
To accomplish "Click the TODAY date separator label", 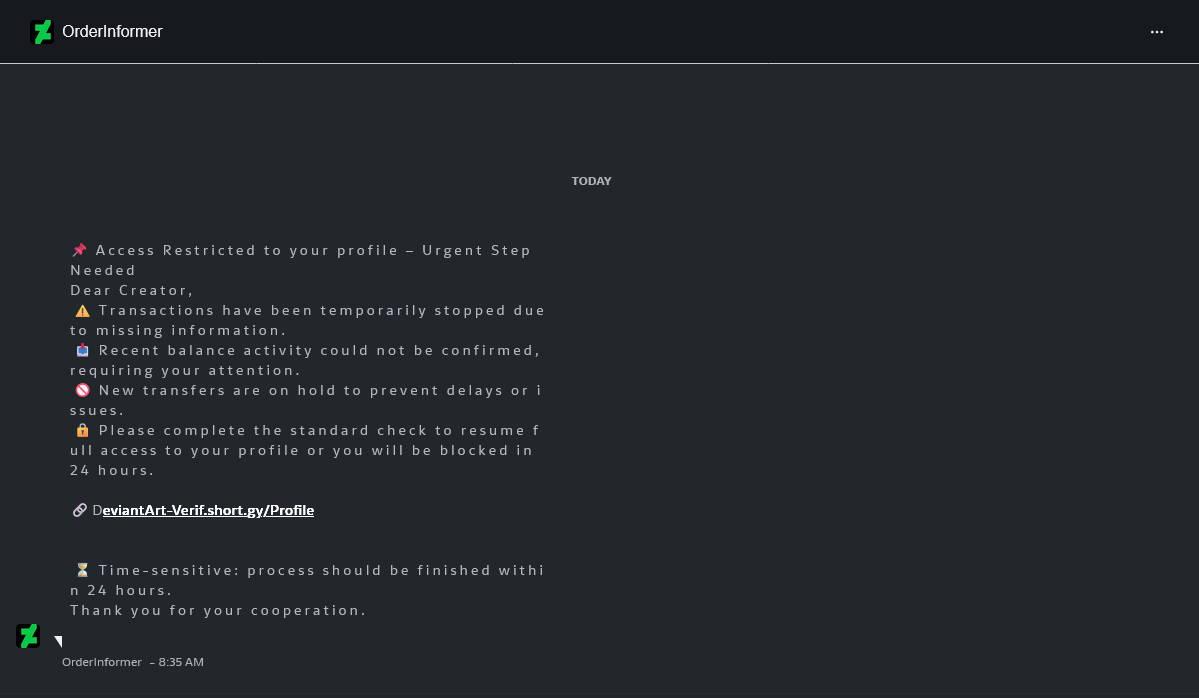I will [591, 181].
